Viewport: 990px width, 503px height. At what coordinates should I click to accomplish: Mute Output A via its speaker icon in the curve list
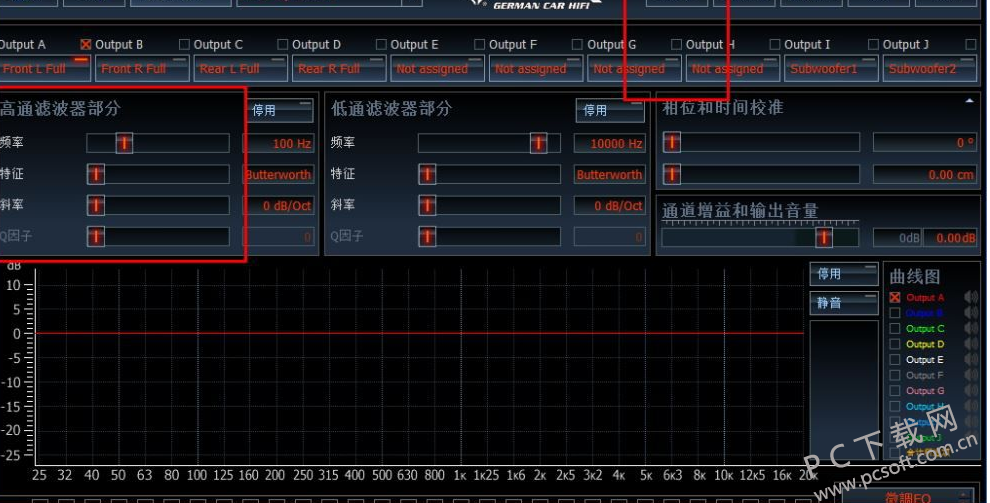[x=971, y=297]
